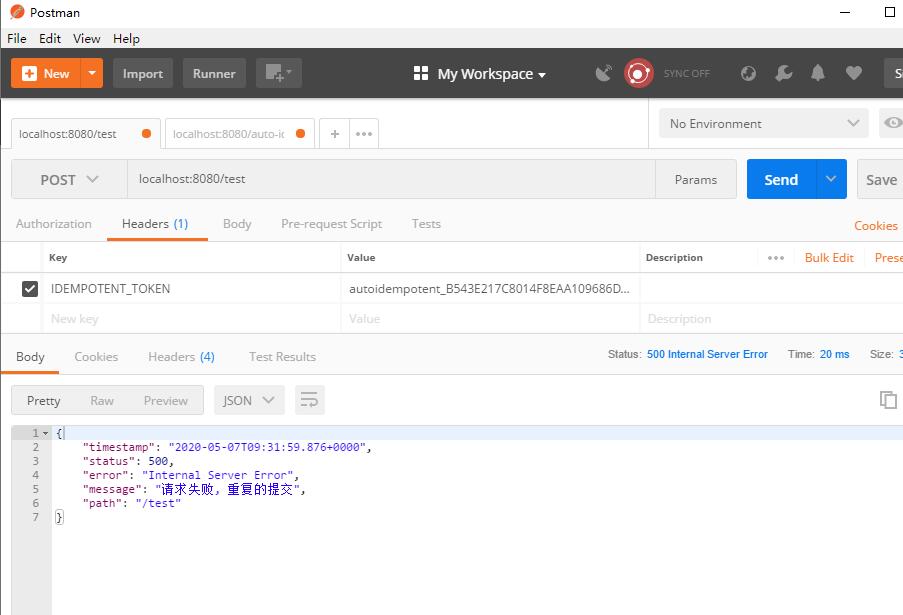903x615 pixels.
Task: Open the View menu
Action: [86, 39]
